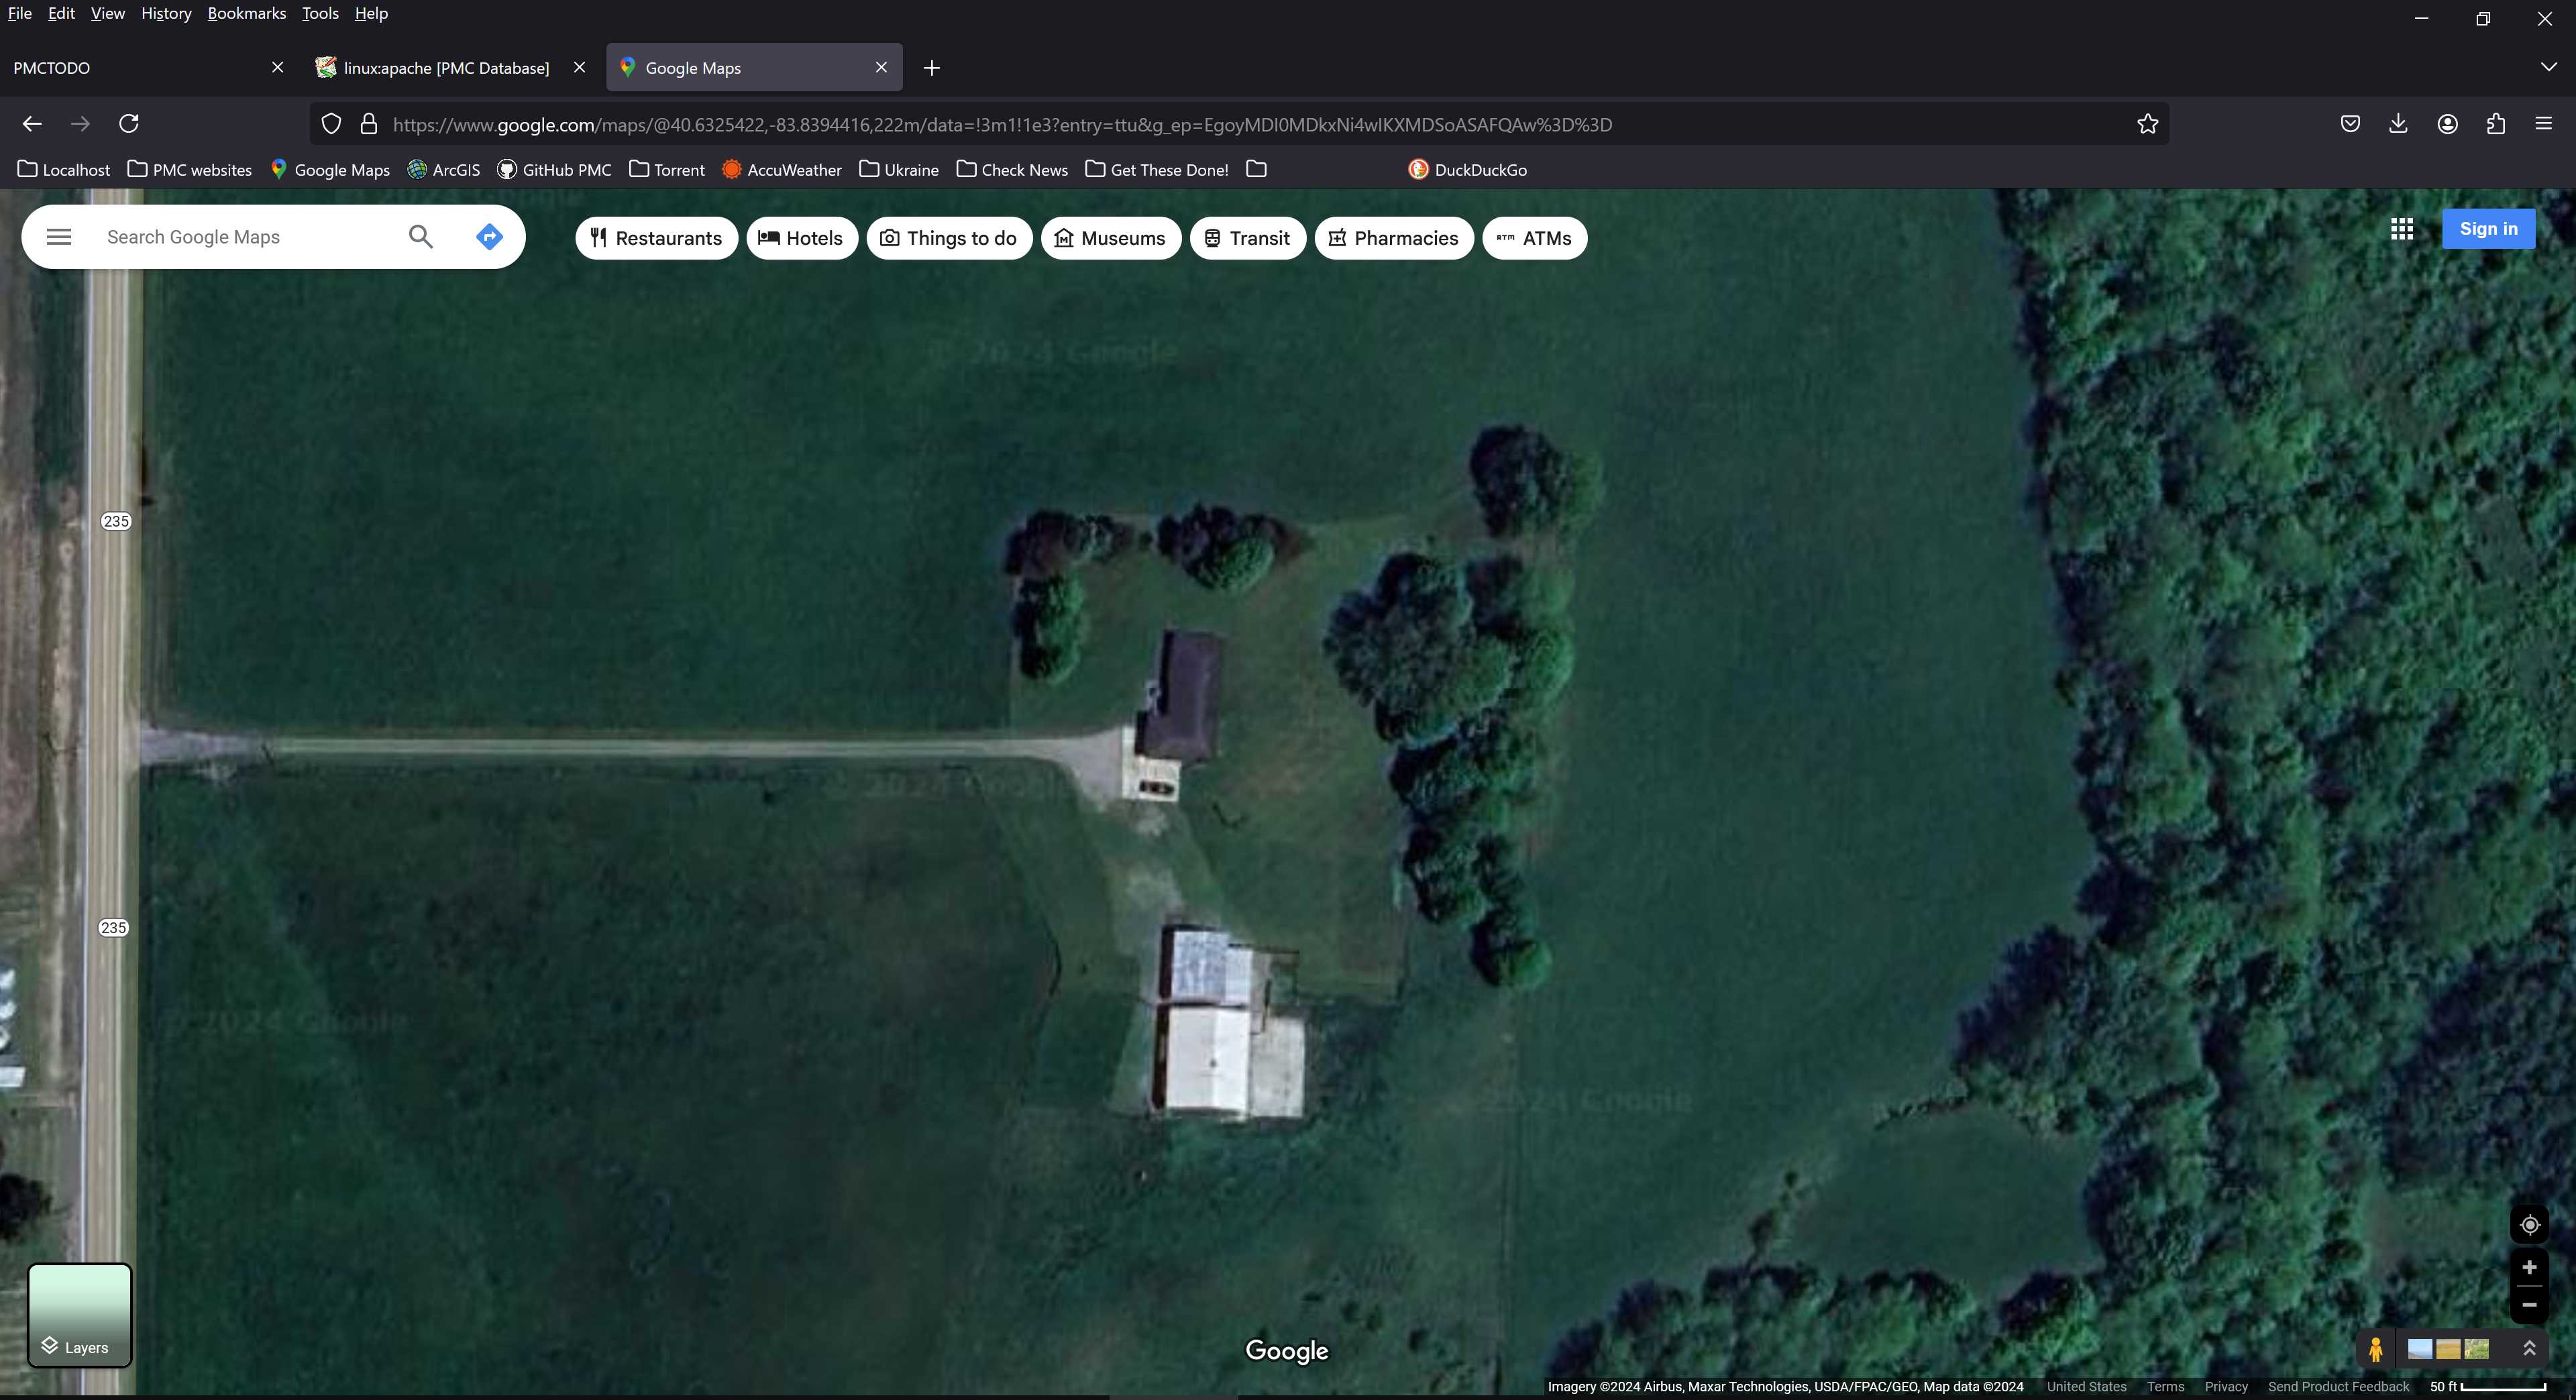Bookmark this page with star icon

[2147, 124]
